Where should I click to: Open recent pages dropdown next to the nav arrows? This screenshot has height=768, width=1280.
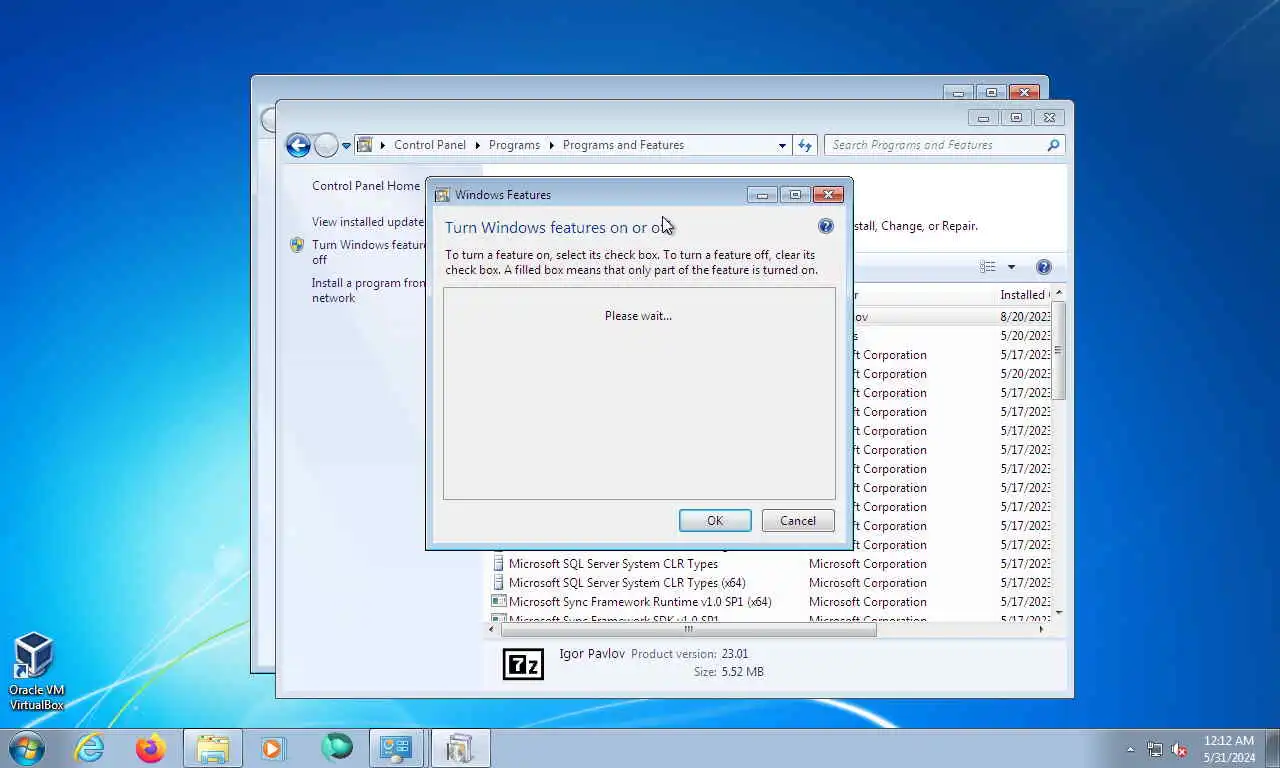(x=347, y=146)
